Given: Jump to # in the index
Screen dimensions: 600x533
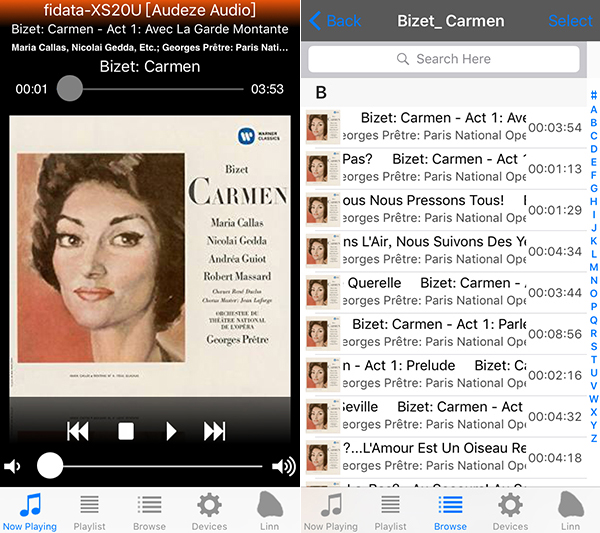Looking at the screenshot, I should (593, 95).
